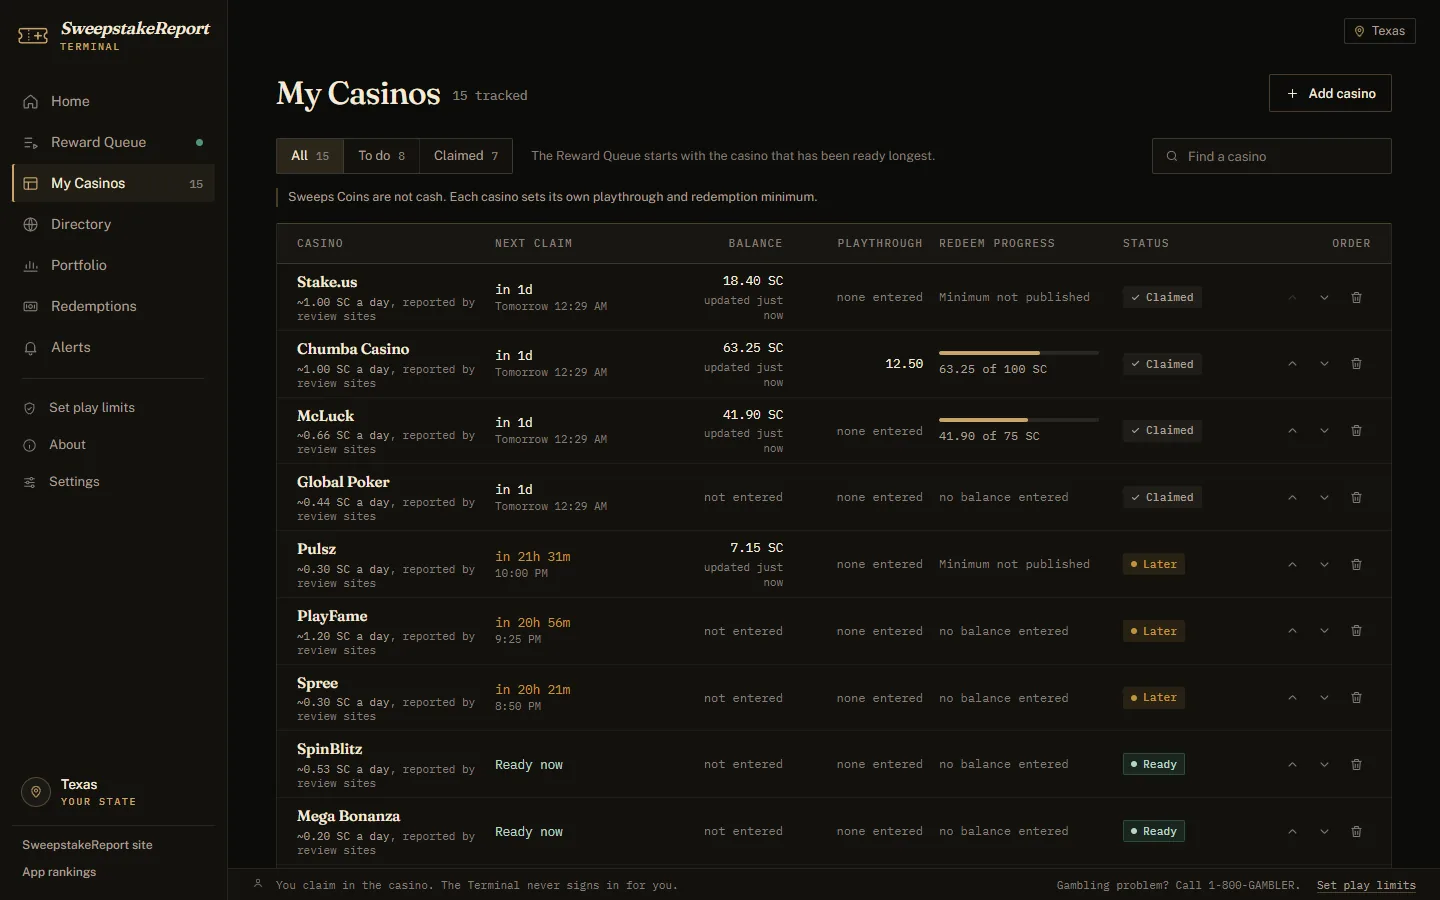This screenshot has height=900, width=1440.
Task: Move Pulsz up in the list
Action: coord(1292,565)
